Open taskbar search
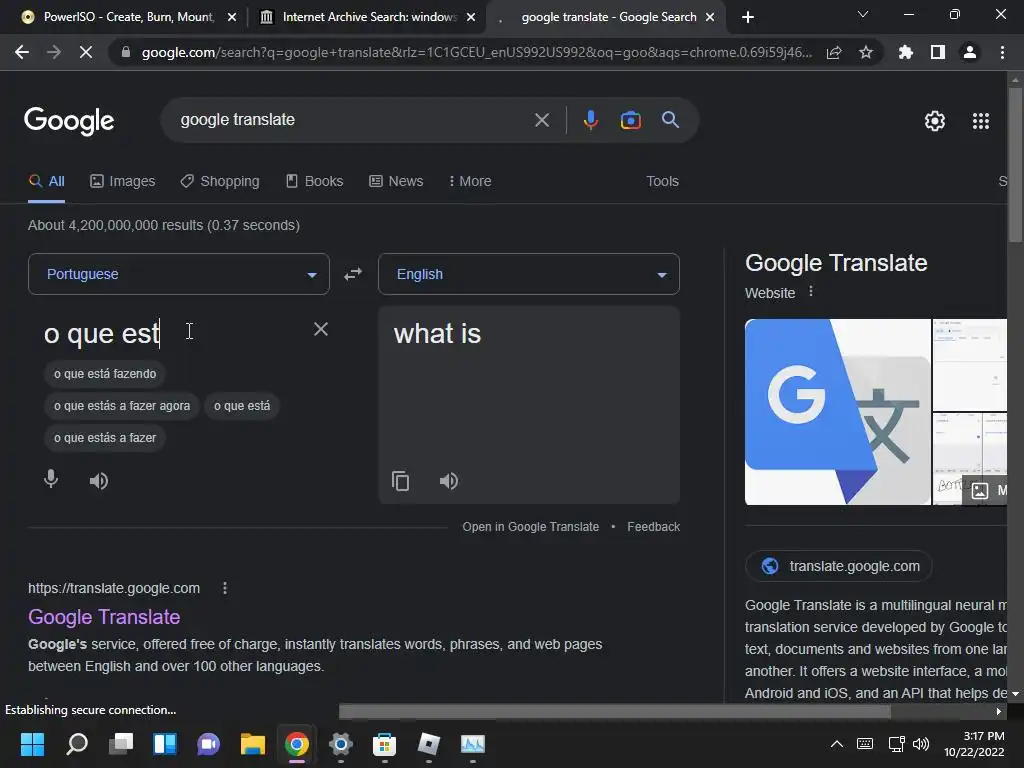1024x768 pixels. pos(77,744)
